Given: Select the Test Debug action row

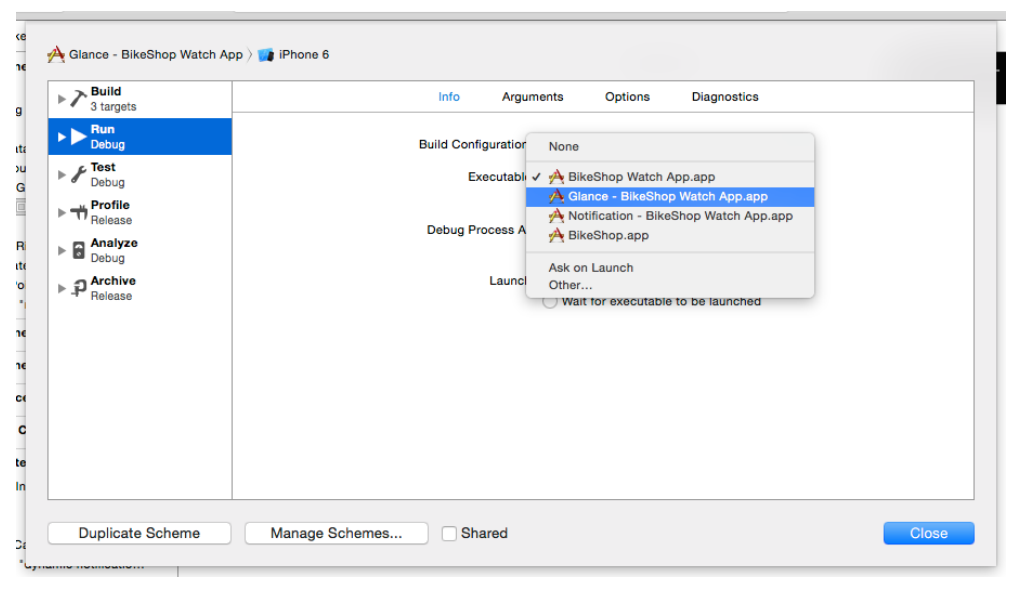Looking at the screenshot, I should point(140,175).
